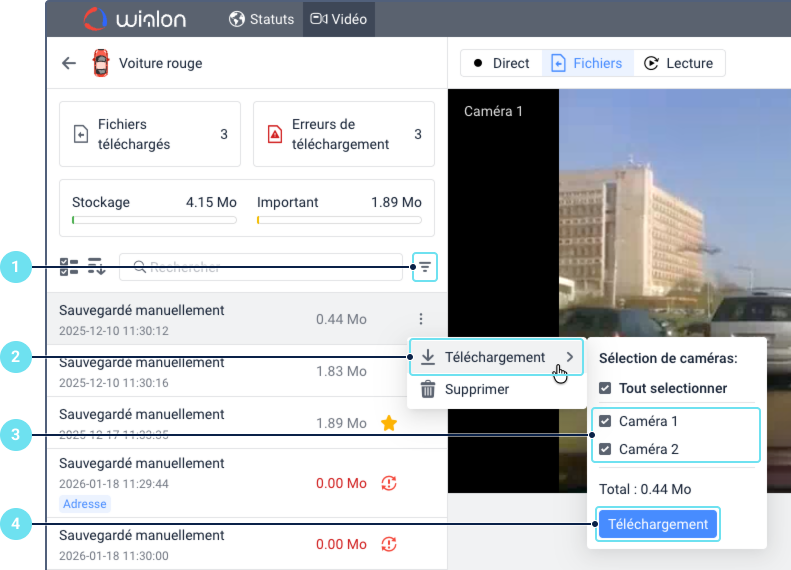This screenshot has width=791, height=570.
Task: Select the Fichiers mode tab
Action: [588, 63]
